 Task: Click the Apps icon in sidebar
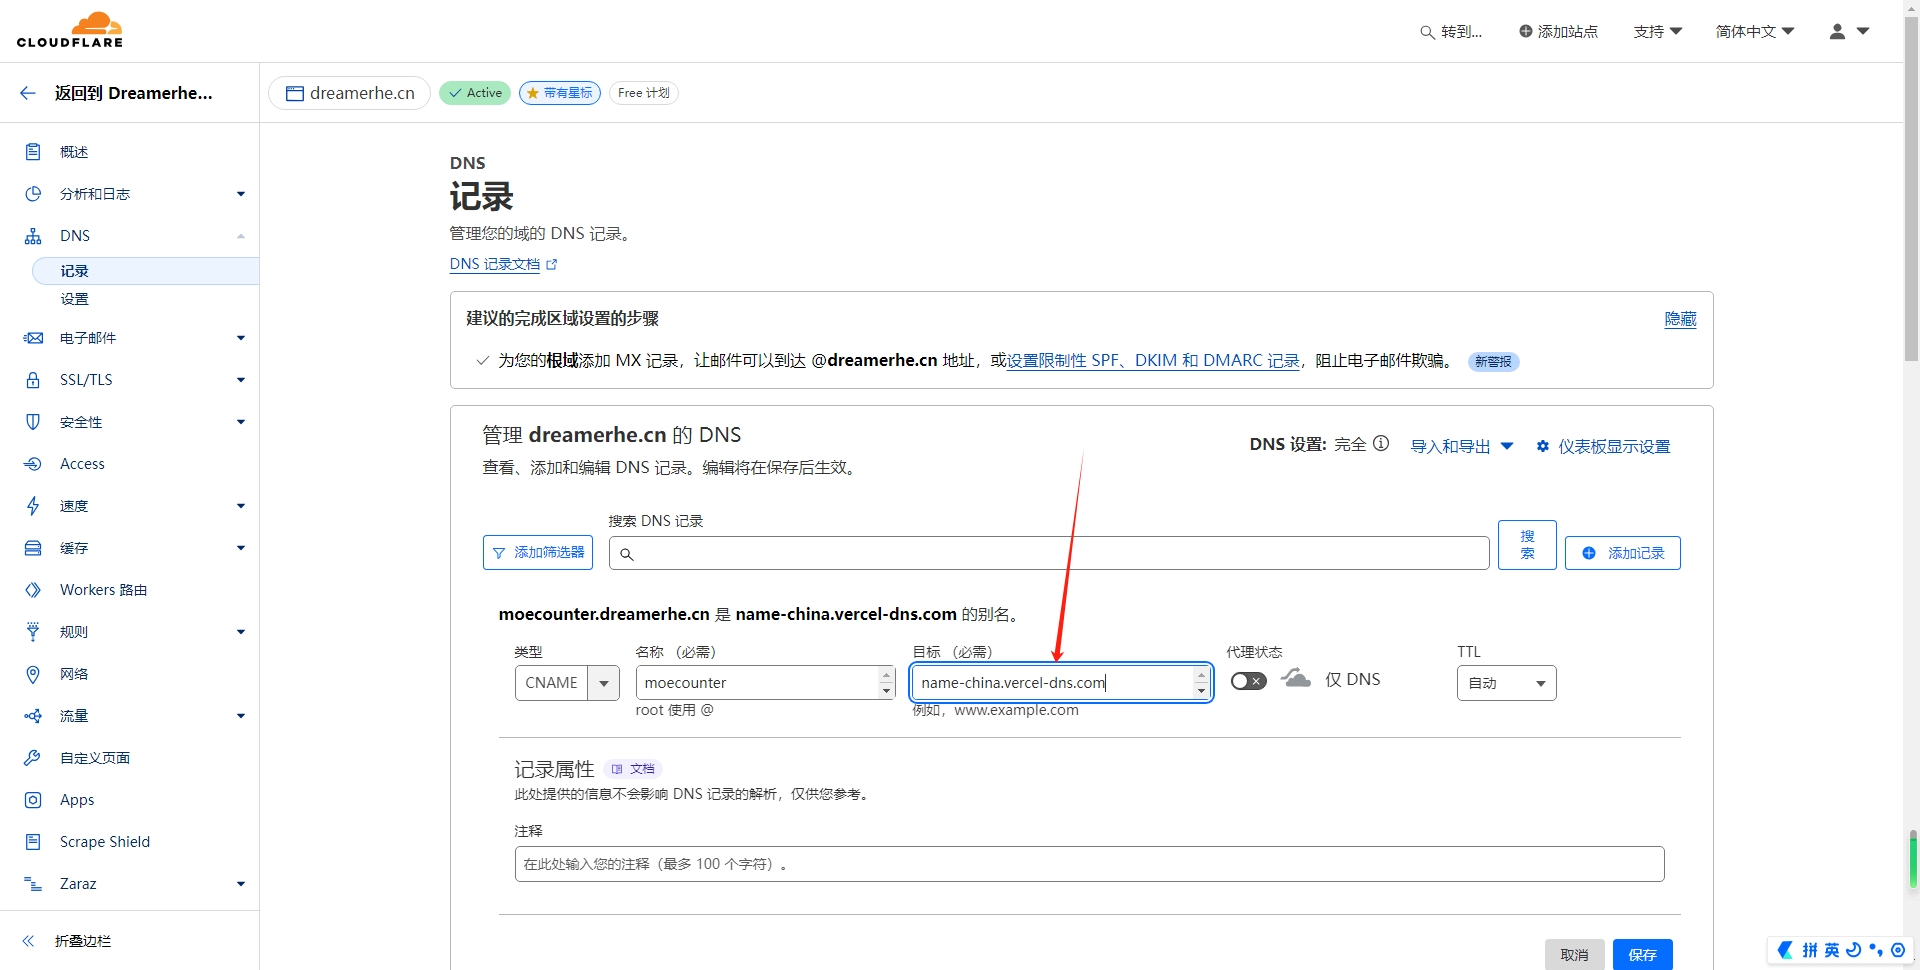coord(33,800)
